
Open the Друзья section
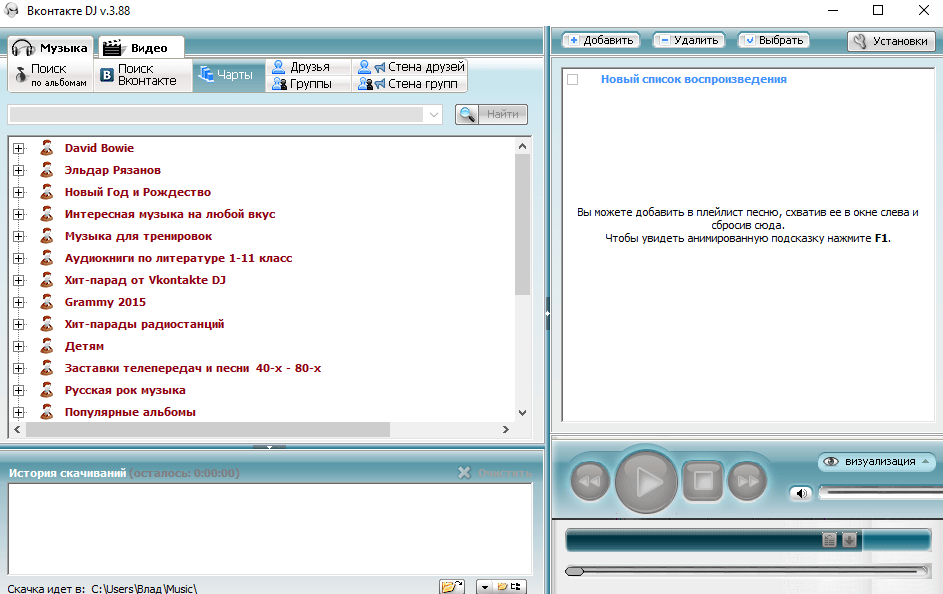pyautogui.click(x=308, y=67)
